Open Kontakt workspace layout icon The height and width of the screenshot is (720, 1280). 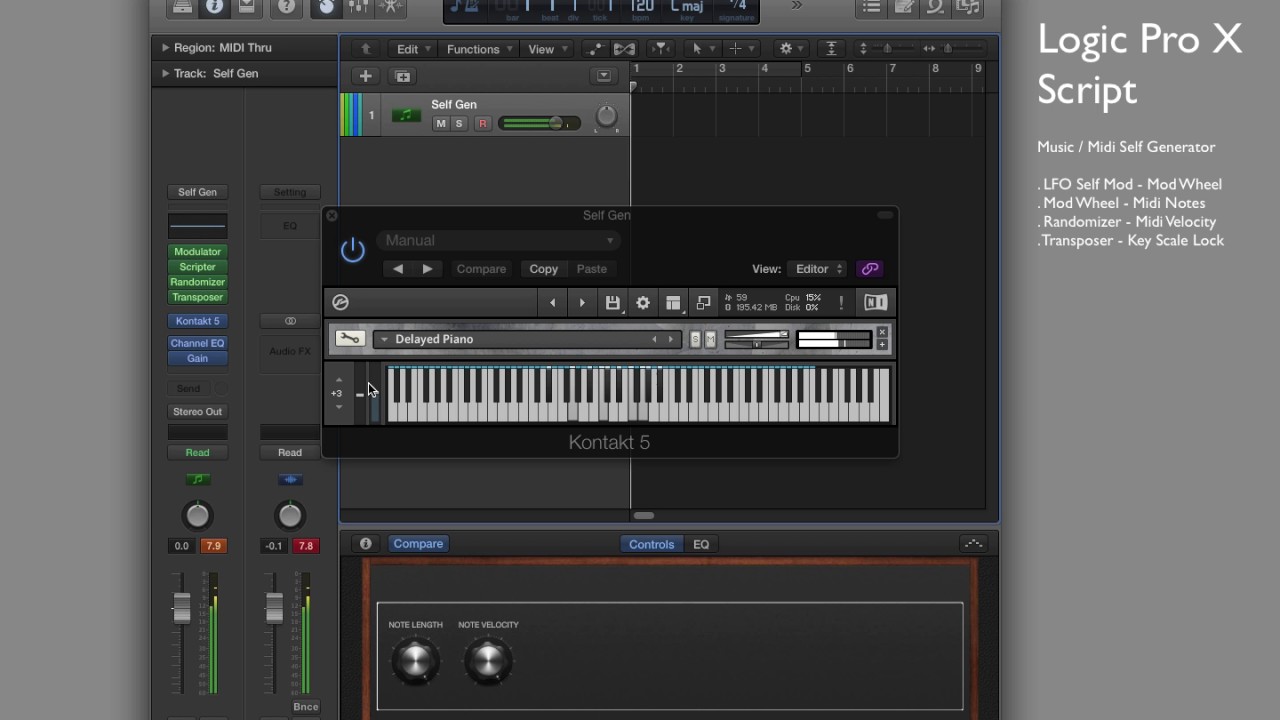pyautogui.click(x=673, y=302)
